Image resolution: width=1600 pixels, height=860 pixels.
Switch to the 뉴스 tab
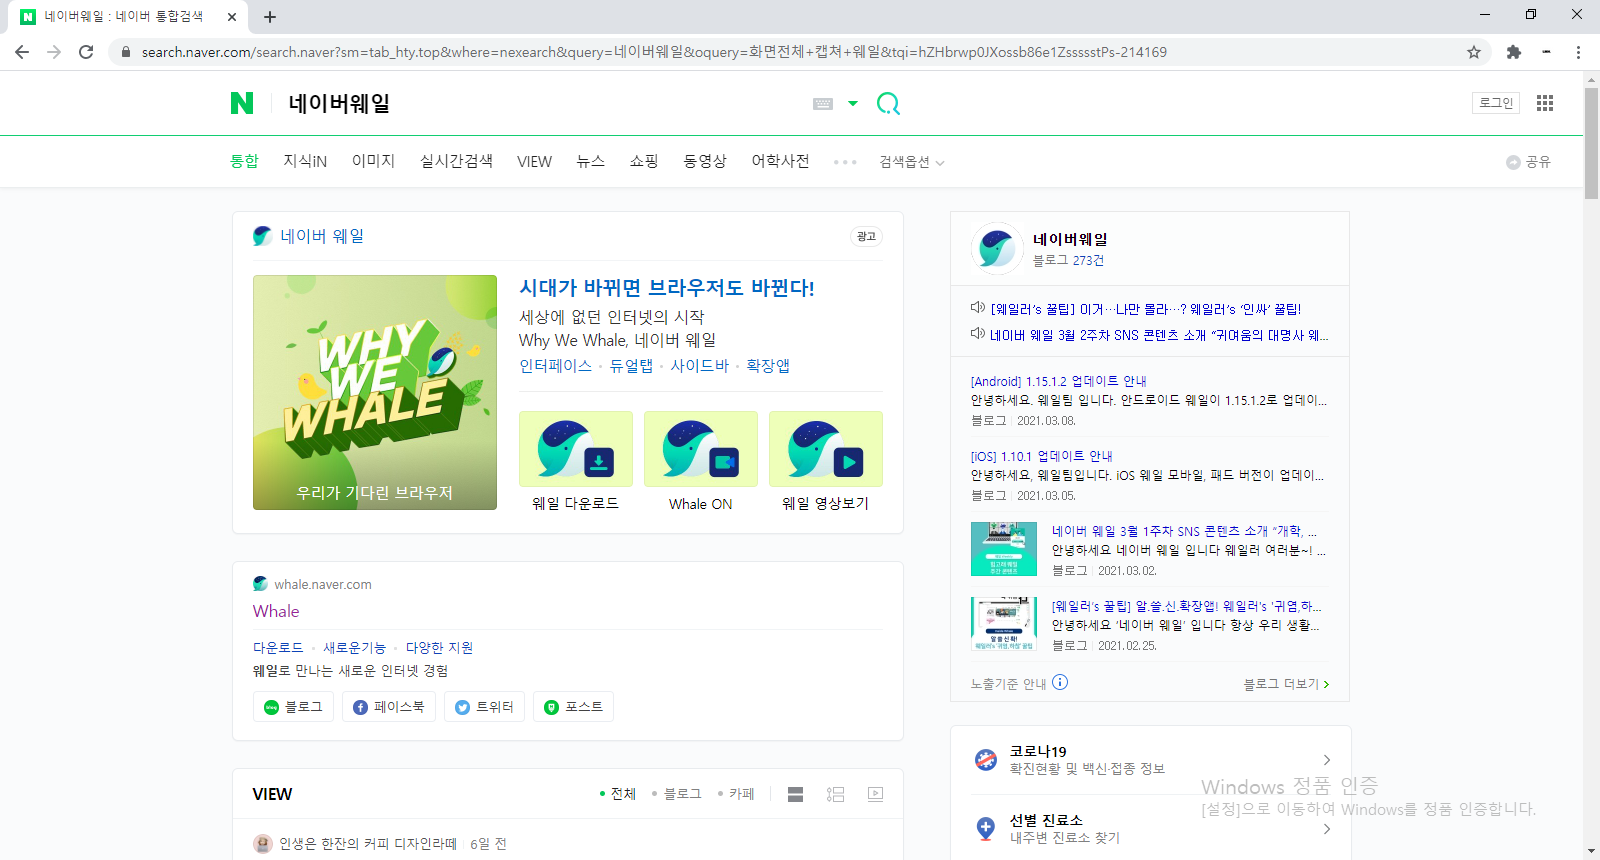coord(590,161)
